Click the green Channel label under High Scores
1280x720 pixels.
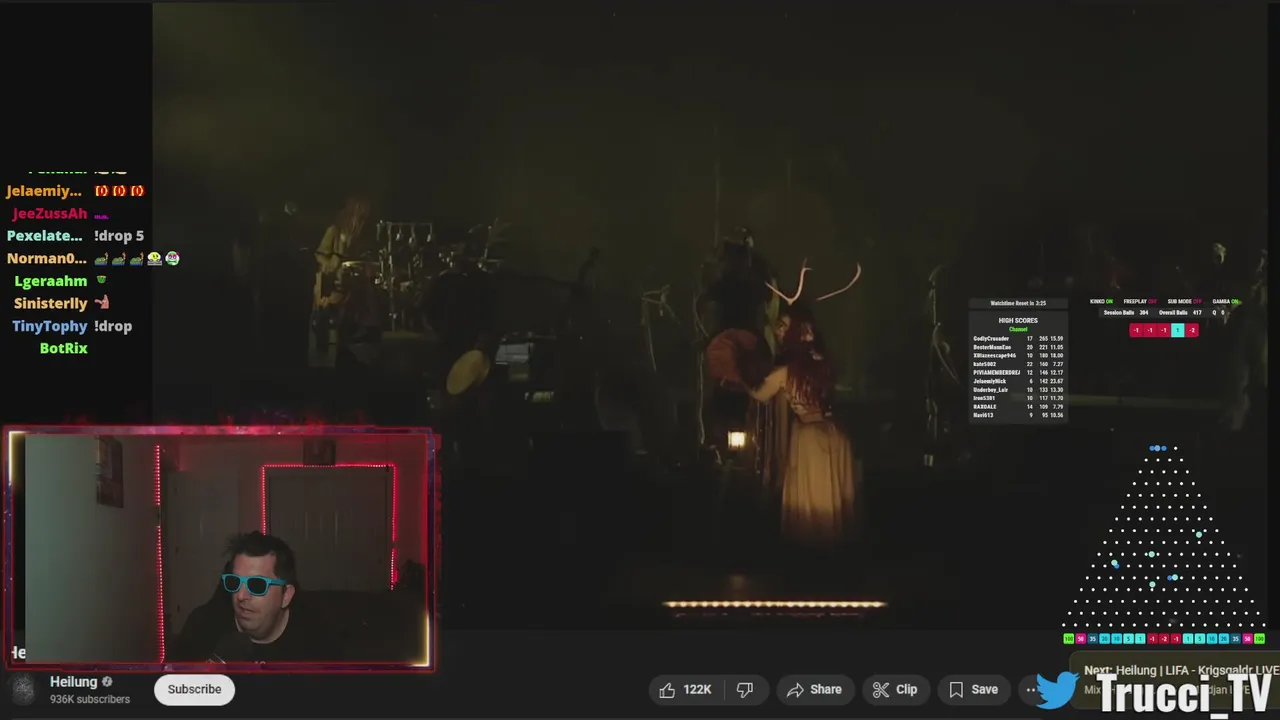pos(1018,329)
